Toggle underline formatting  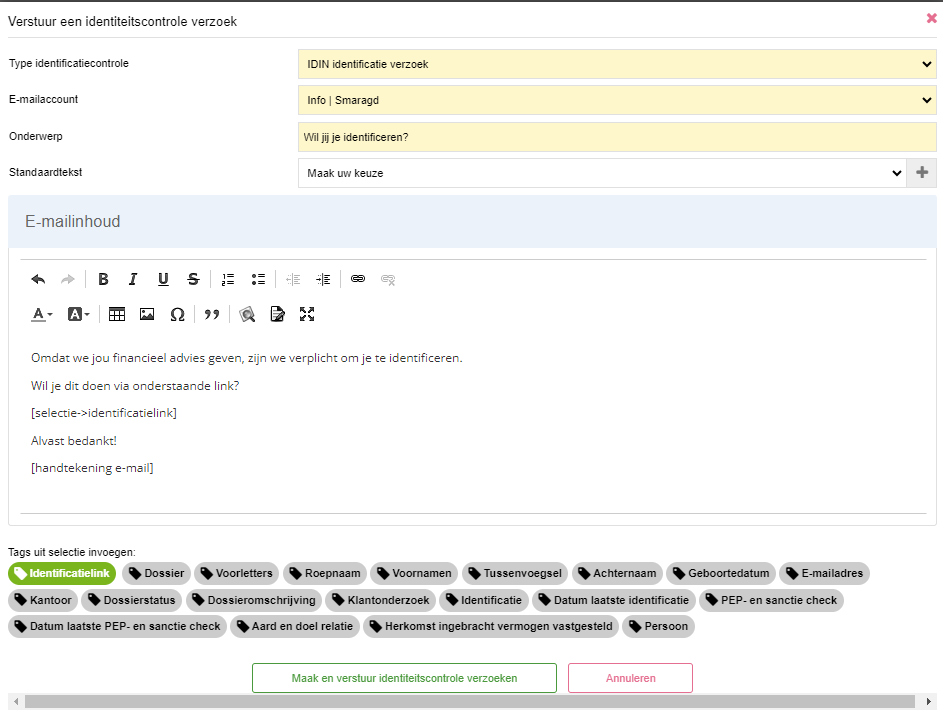tap(163, 279)
